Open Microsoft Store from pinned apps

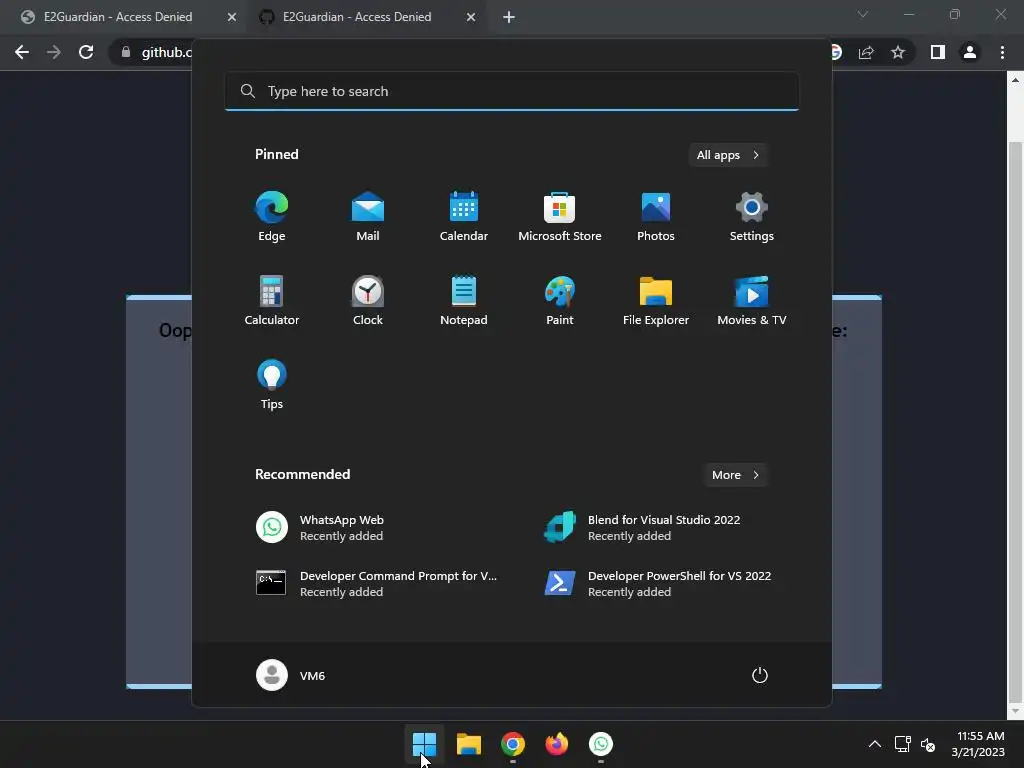tap(560, 217)
